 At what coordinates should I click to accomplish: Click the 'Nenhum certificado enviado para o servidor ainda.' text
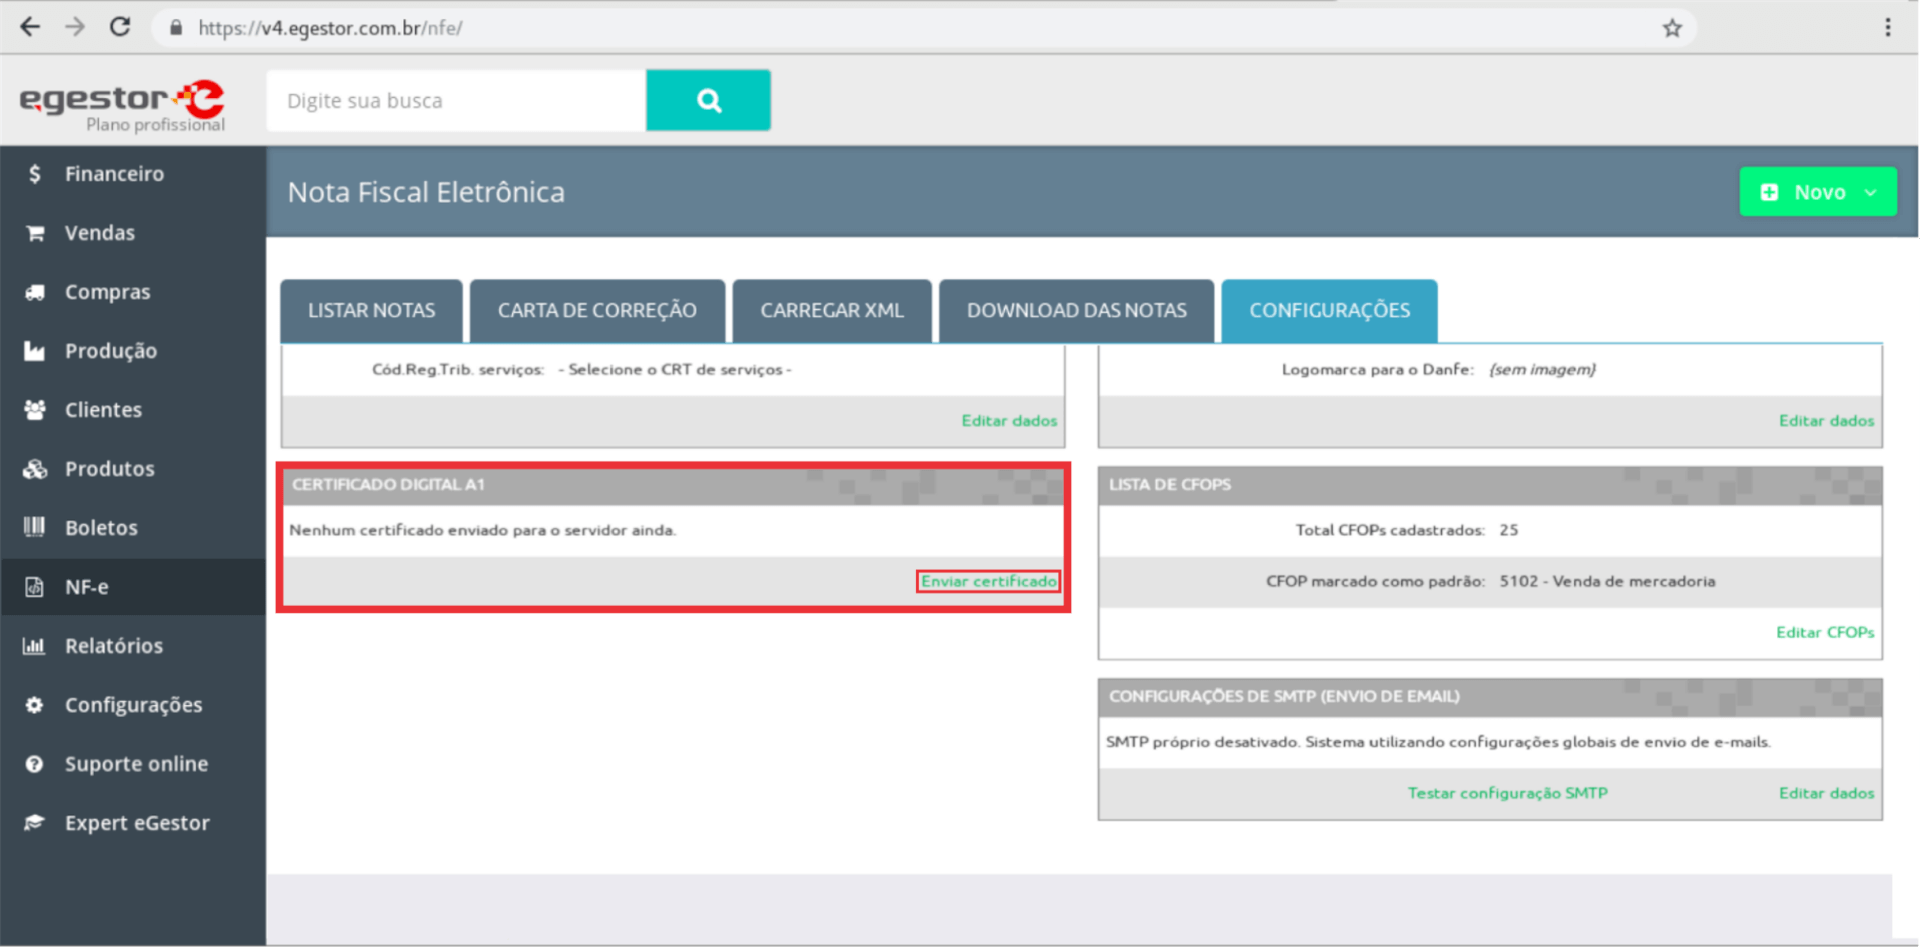483,531
